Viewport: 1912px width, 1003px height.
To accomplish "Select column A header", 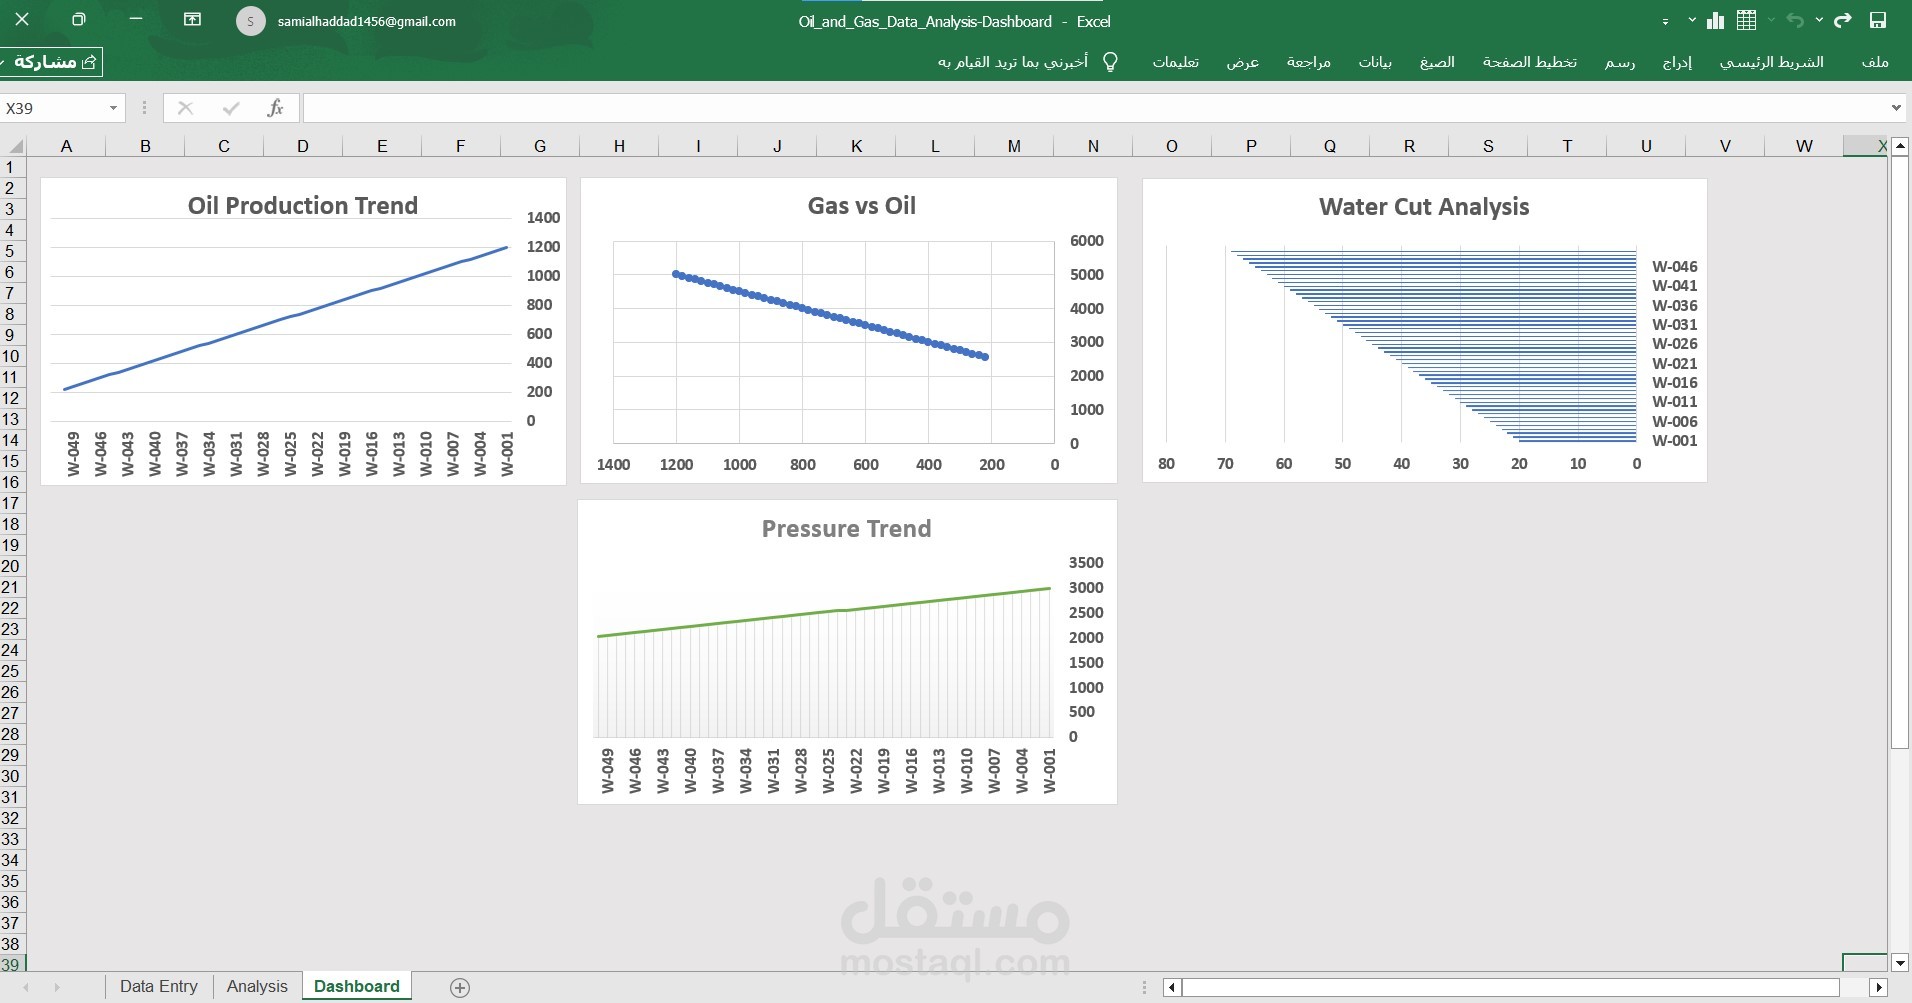I will (x=66, y=146).
